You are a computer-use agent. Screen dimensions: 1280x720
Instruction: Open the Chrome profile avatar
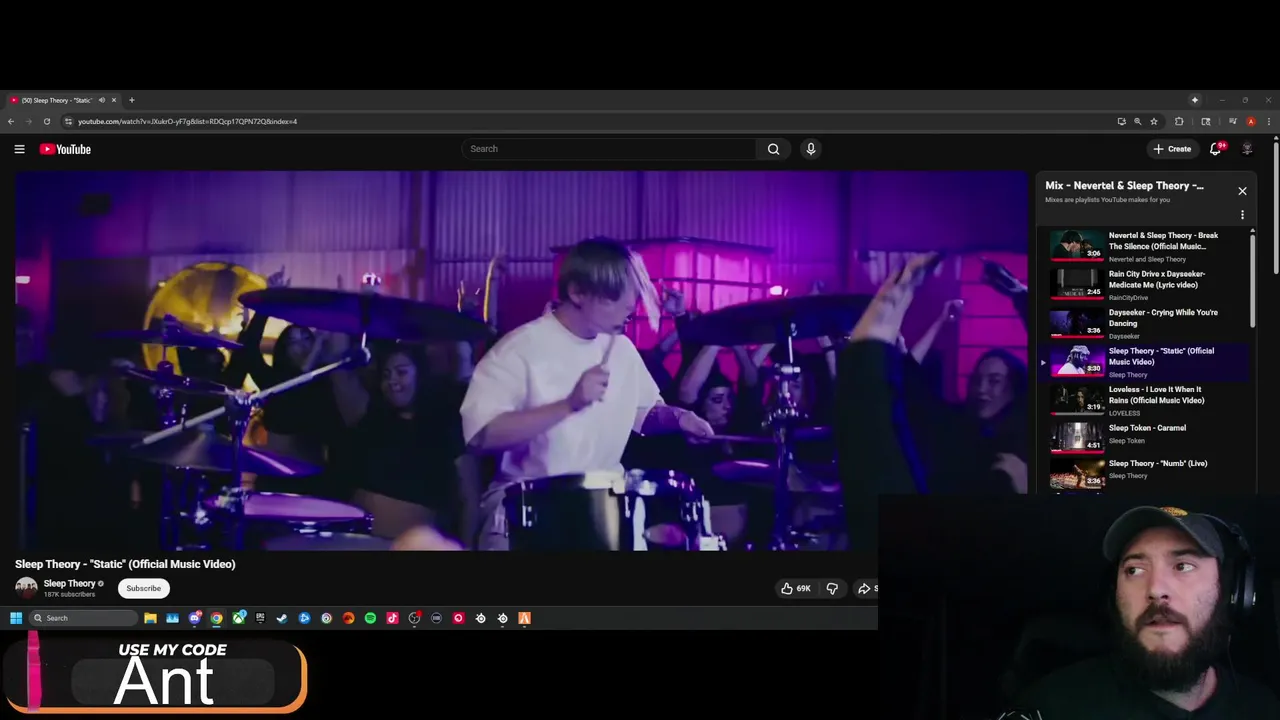pos(1251,121)
